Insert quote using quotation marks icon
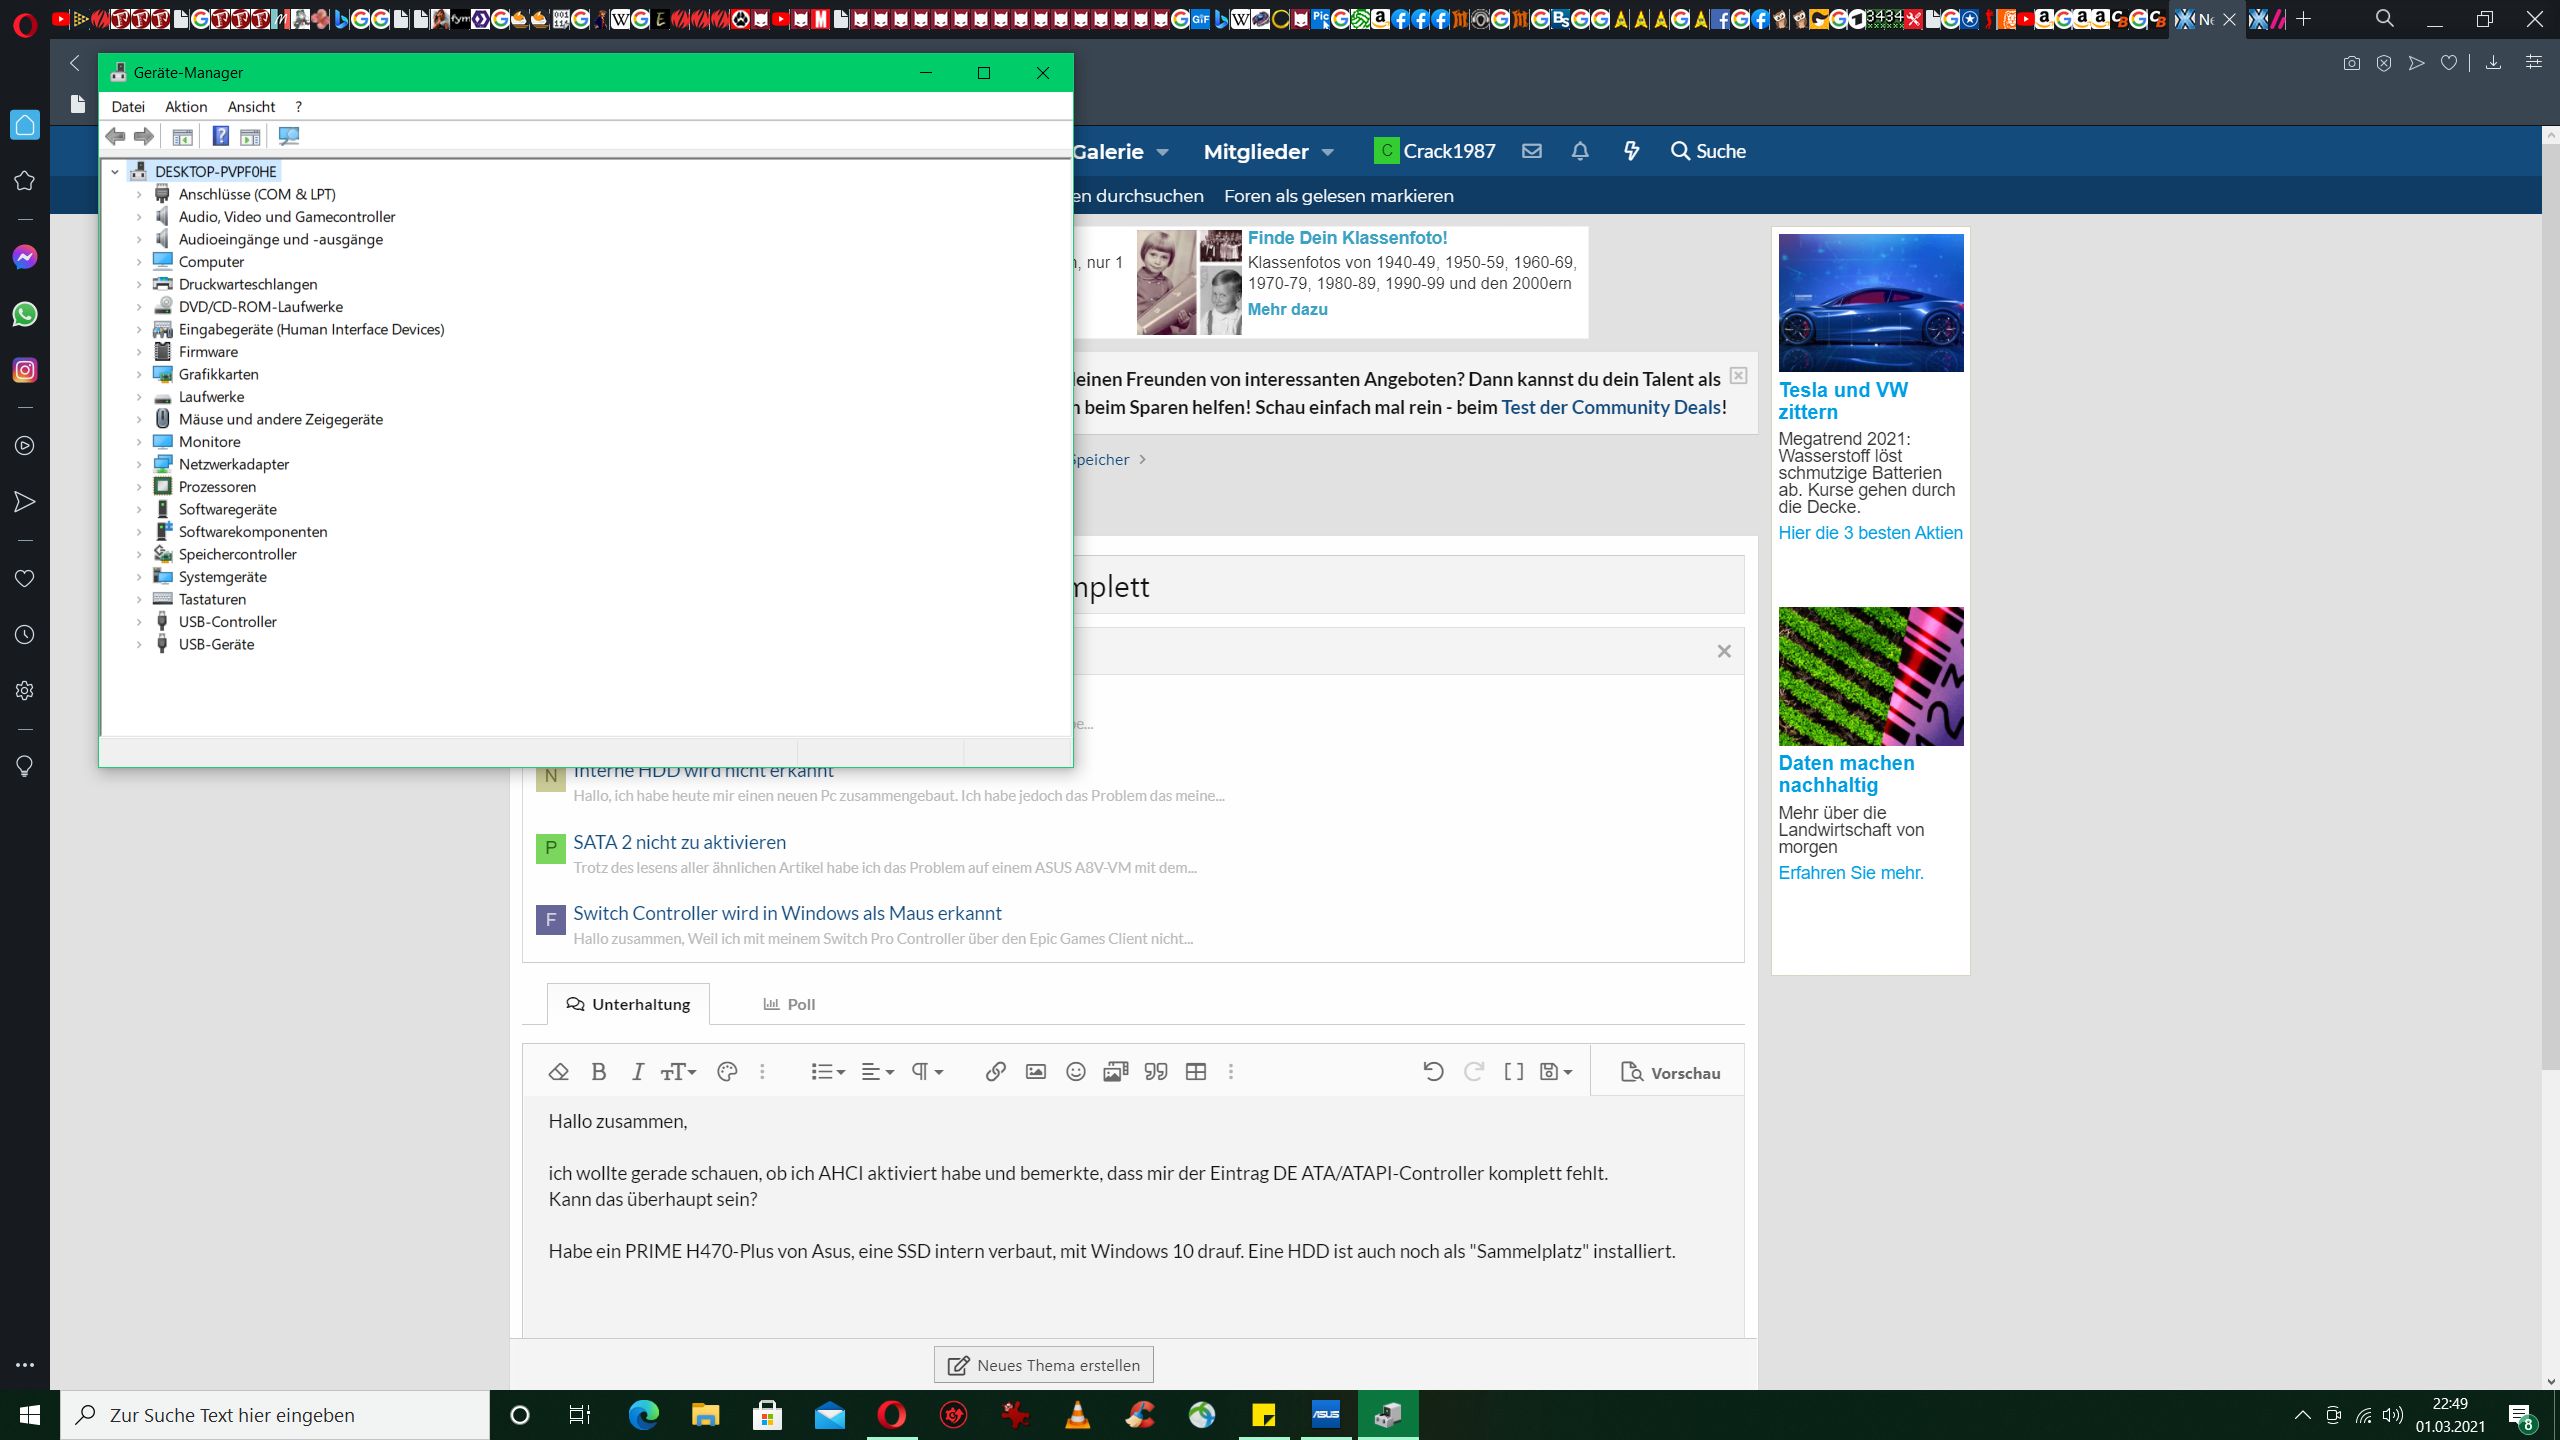 click(1156, 1072)
